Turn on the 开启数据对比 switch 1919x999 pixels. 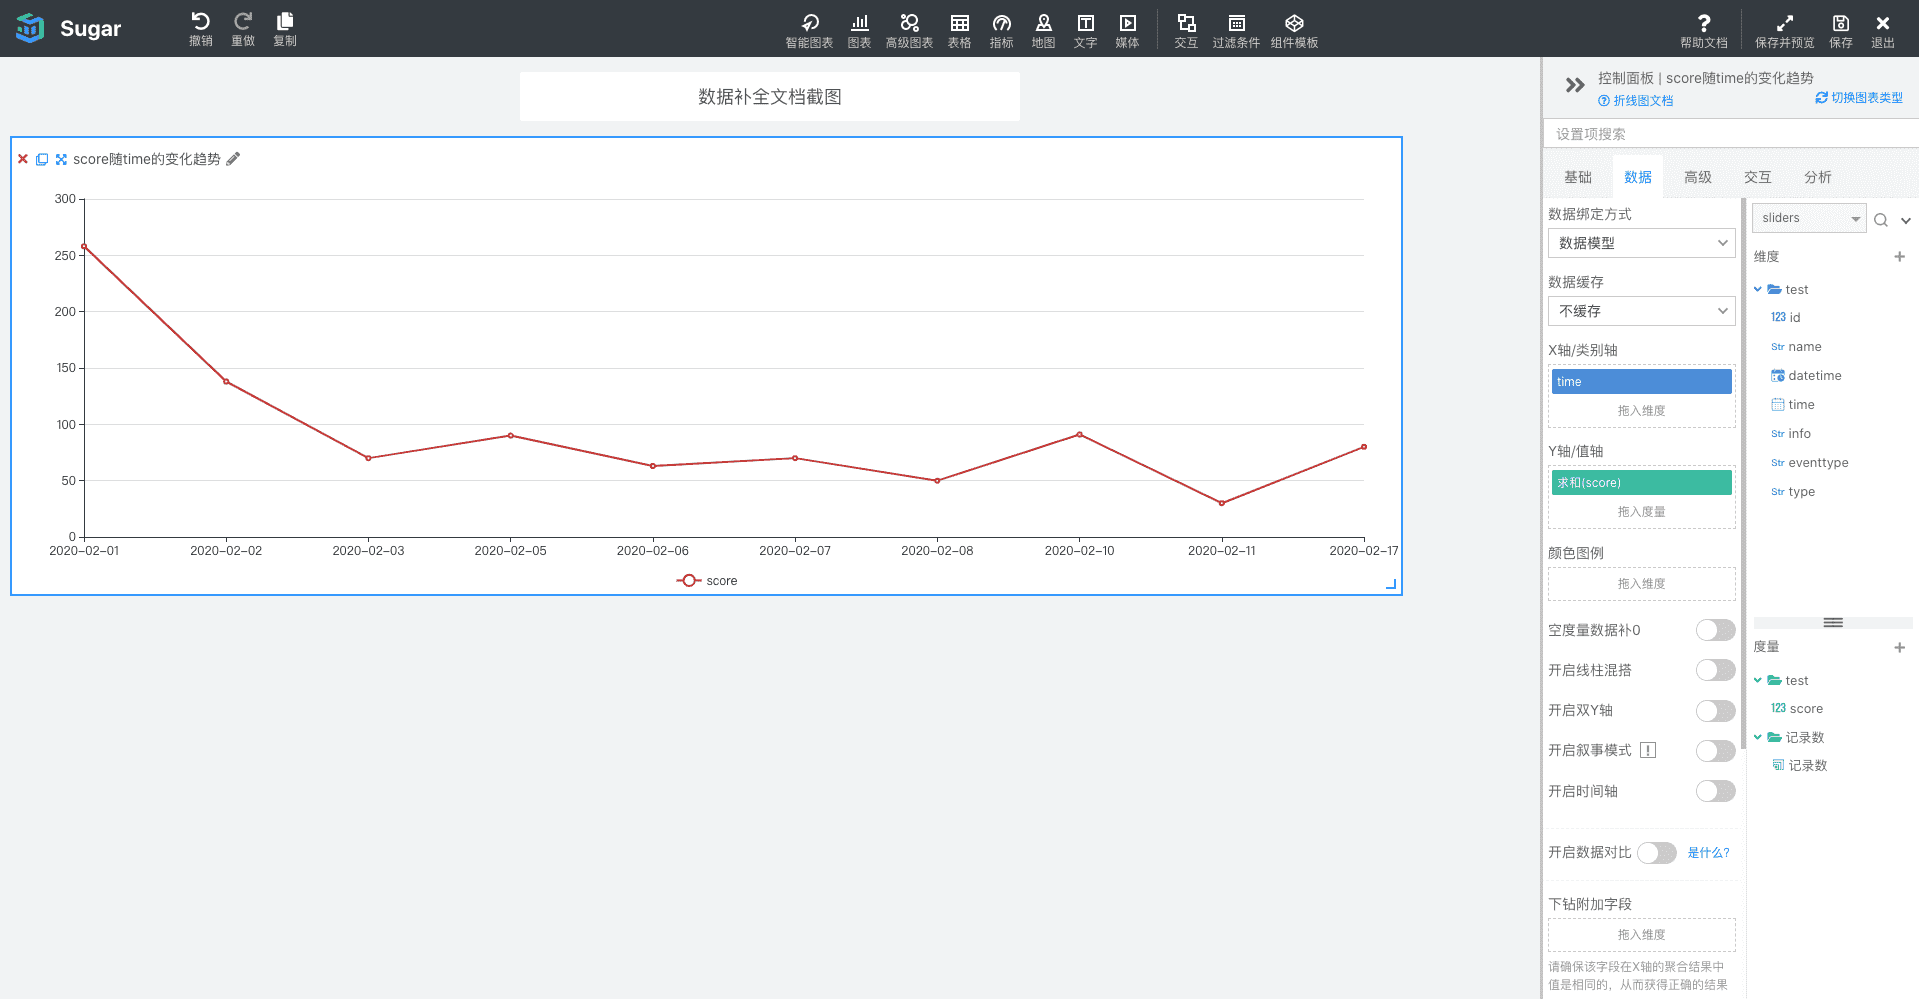tap(1656, 853)
